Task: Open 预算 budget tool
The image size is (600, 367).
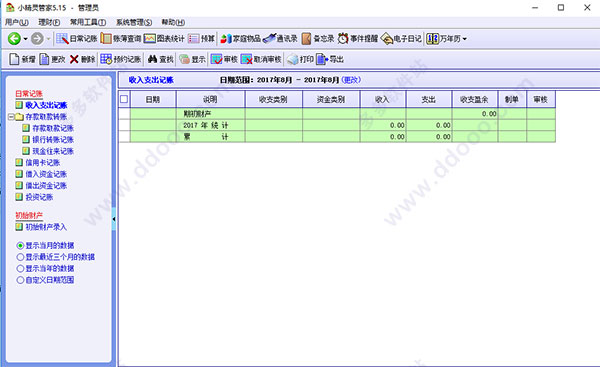Action: (201, 39)
